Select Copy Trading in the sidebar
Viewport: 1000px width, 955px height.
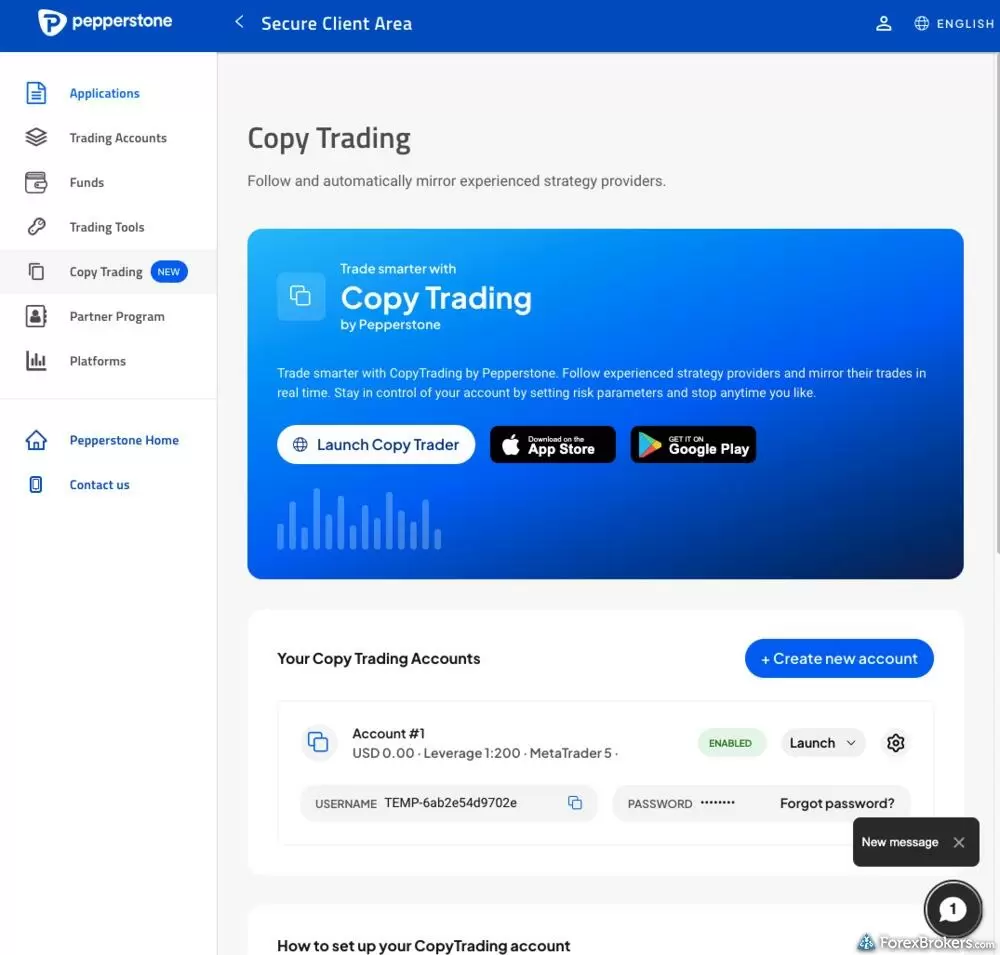106,272
